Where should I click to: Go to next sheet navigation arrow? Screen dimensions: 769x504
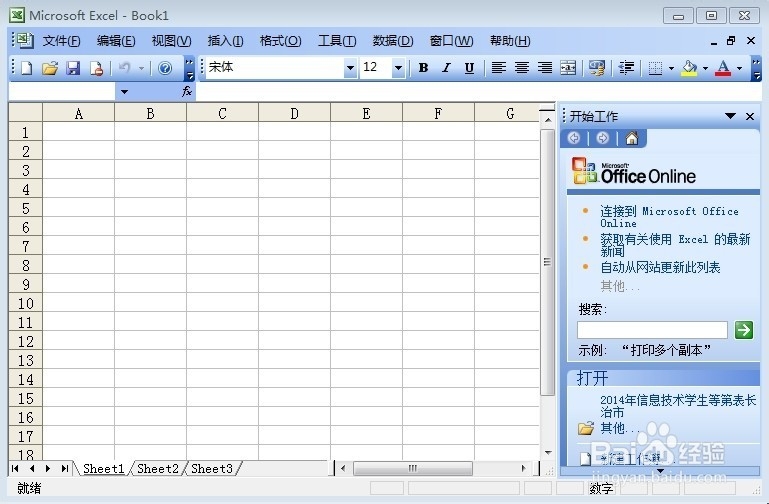tap(48, 469)
